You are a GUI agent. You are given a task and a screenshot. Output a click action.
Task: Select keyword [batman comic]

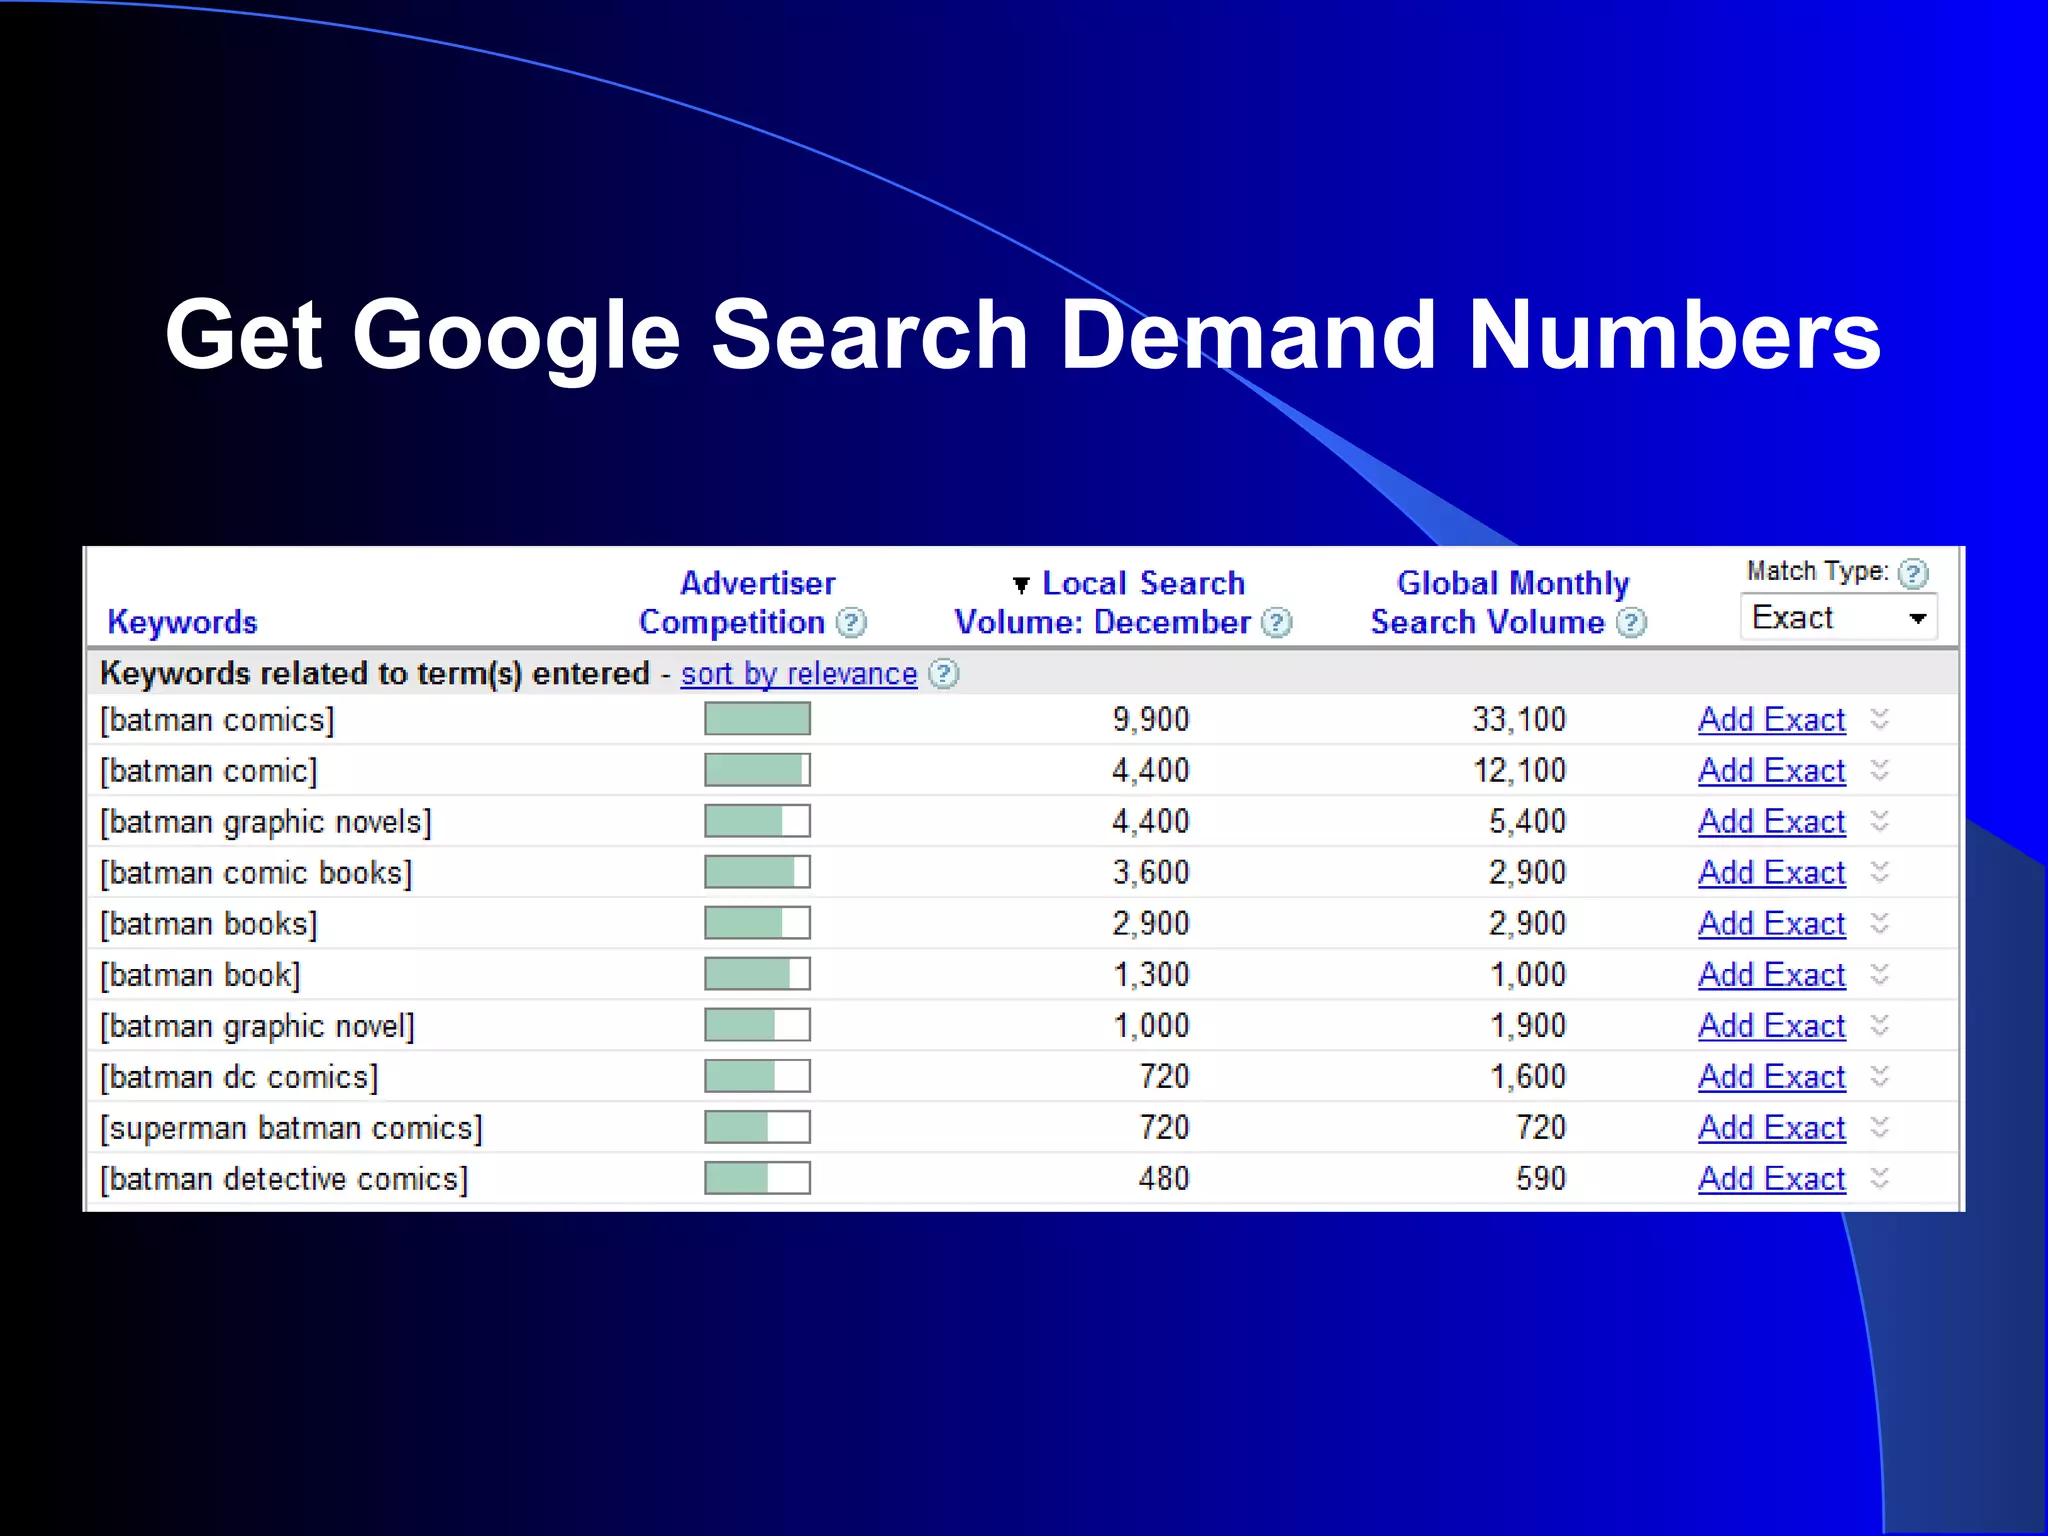[x=208, y=771]
